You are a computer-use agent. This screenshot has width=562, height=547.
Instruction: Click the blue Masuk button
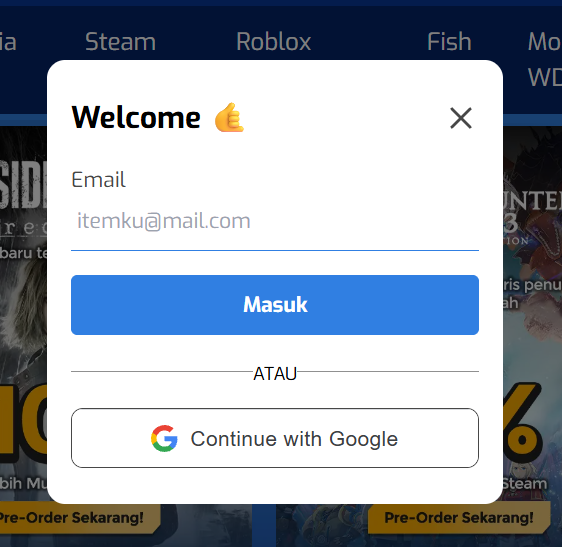tap(275, 305)
